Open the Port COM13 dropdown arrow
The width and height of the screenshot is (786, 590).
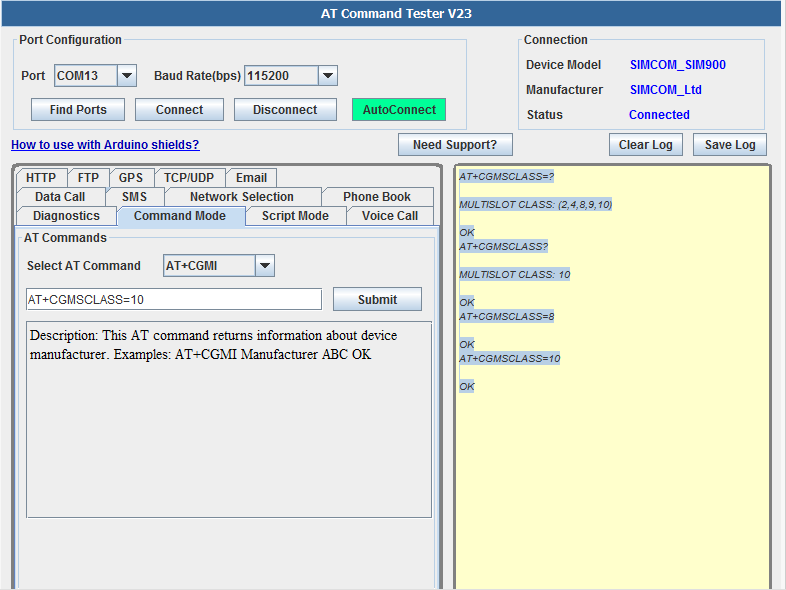(127, 76)
